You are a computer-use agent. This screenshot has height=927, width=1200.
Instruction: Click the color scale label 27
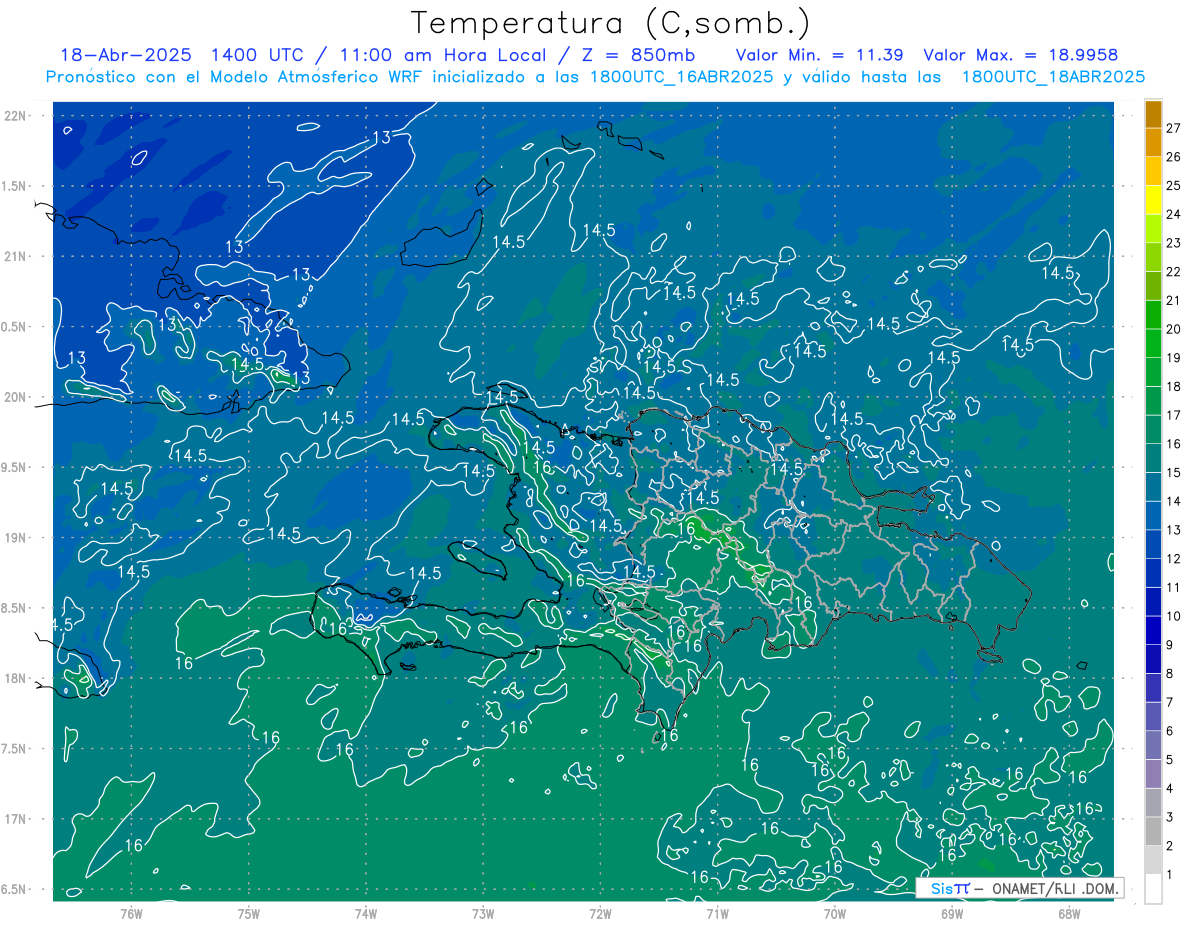point(1174,128)
